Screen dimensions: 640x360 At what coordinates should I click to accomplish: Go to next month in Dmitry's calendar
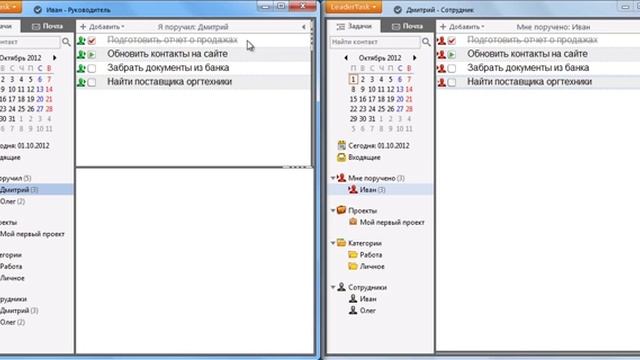pyautogui.click(x=415, y=58)
